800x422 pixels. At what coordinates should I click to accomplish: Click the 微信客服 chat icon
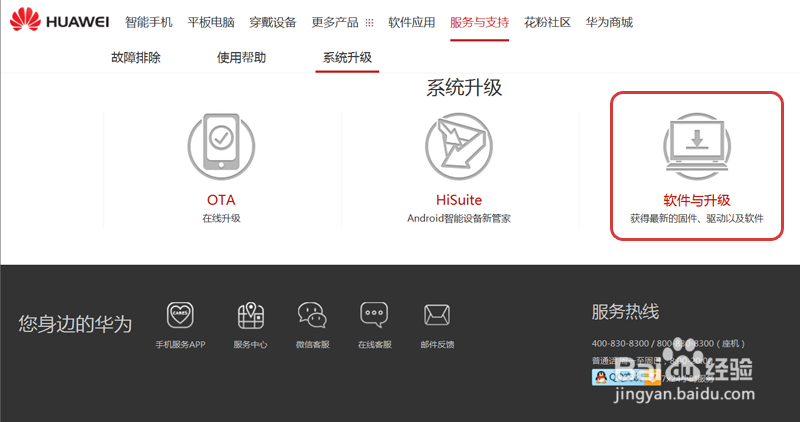click(x=312, y=315)
